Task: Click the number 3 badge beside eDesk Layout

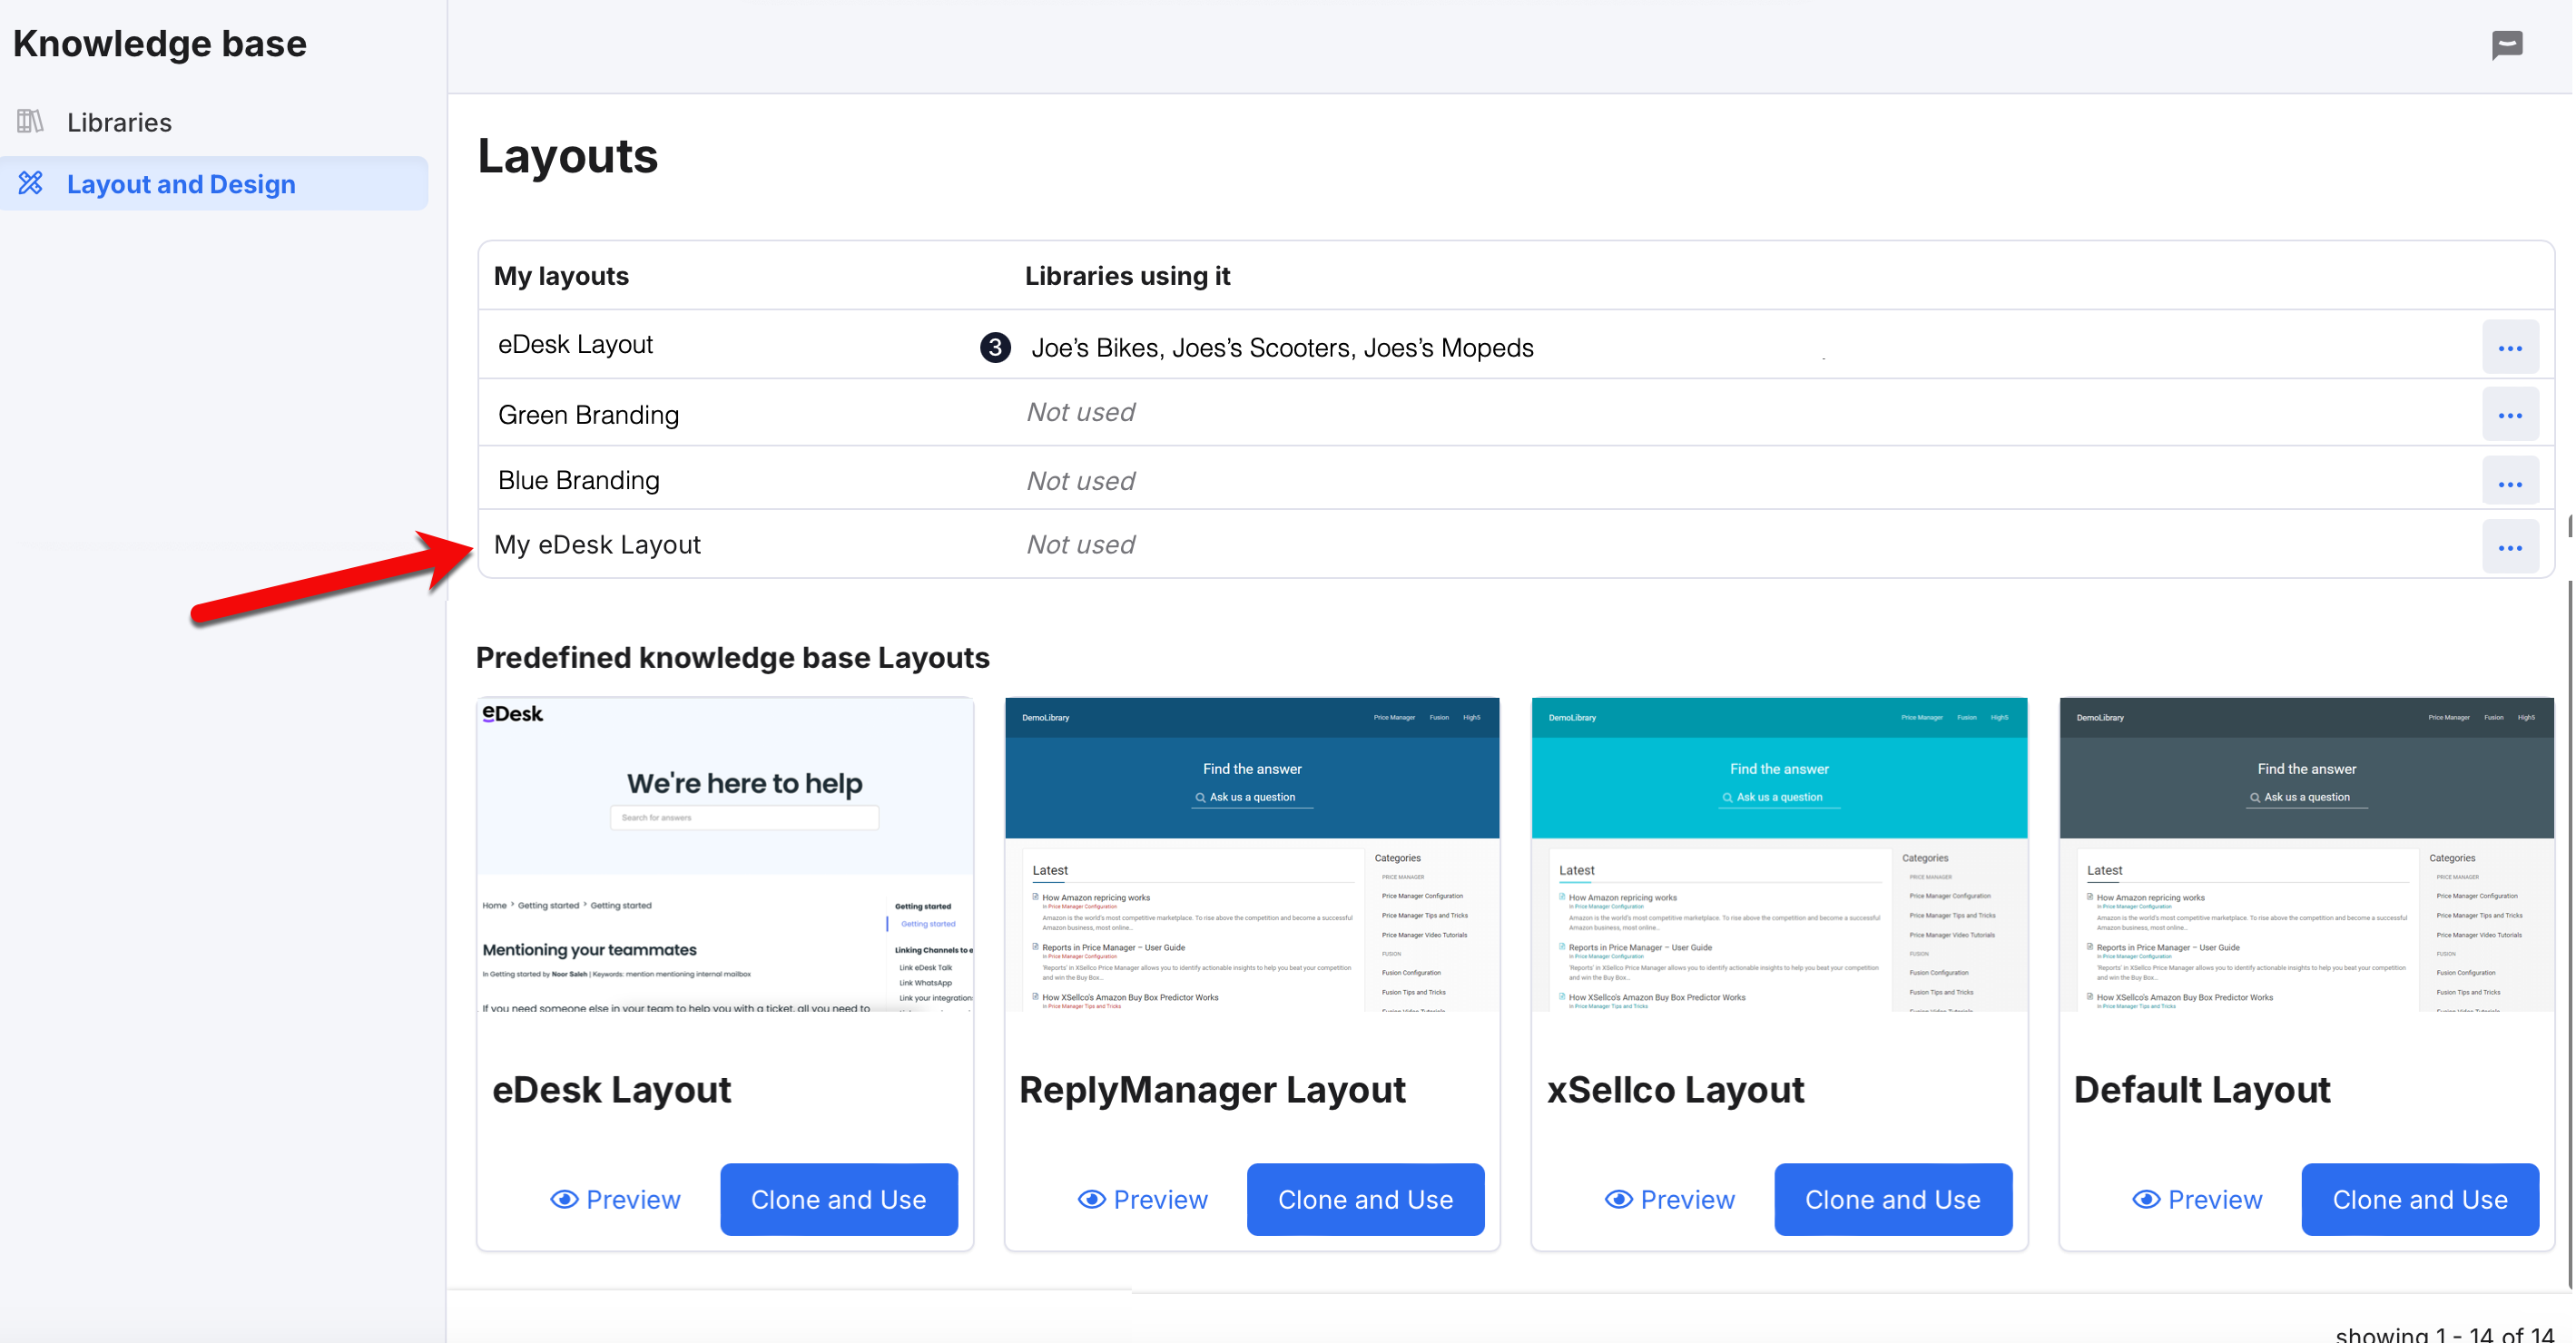Action: (994, 347)
